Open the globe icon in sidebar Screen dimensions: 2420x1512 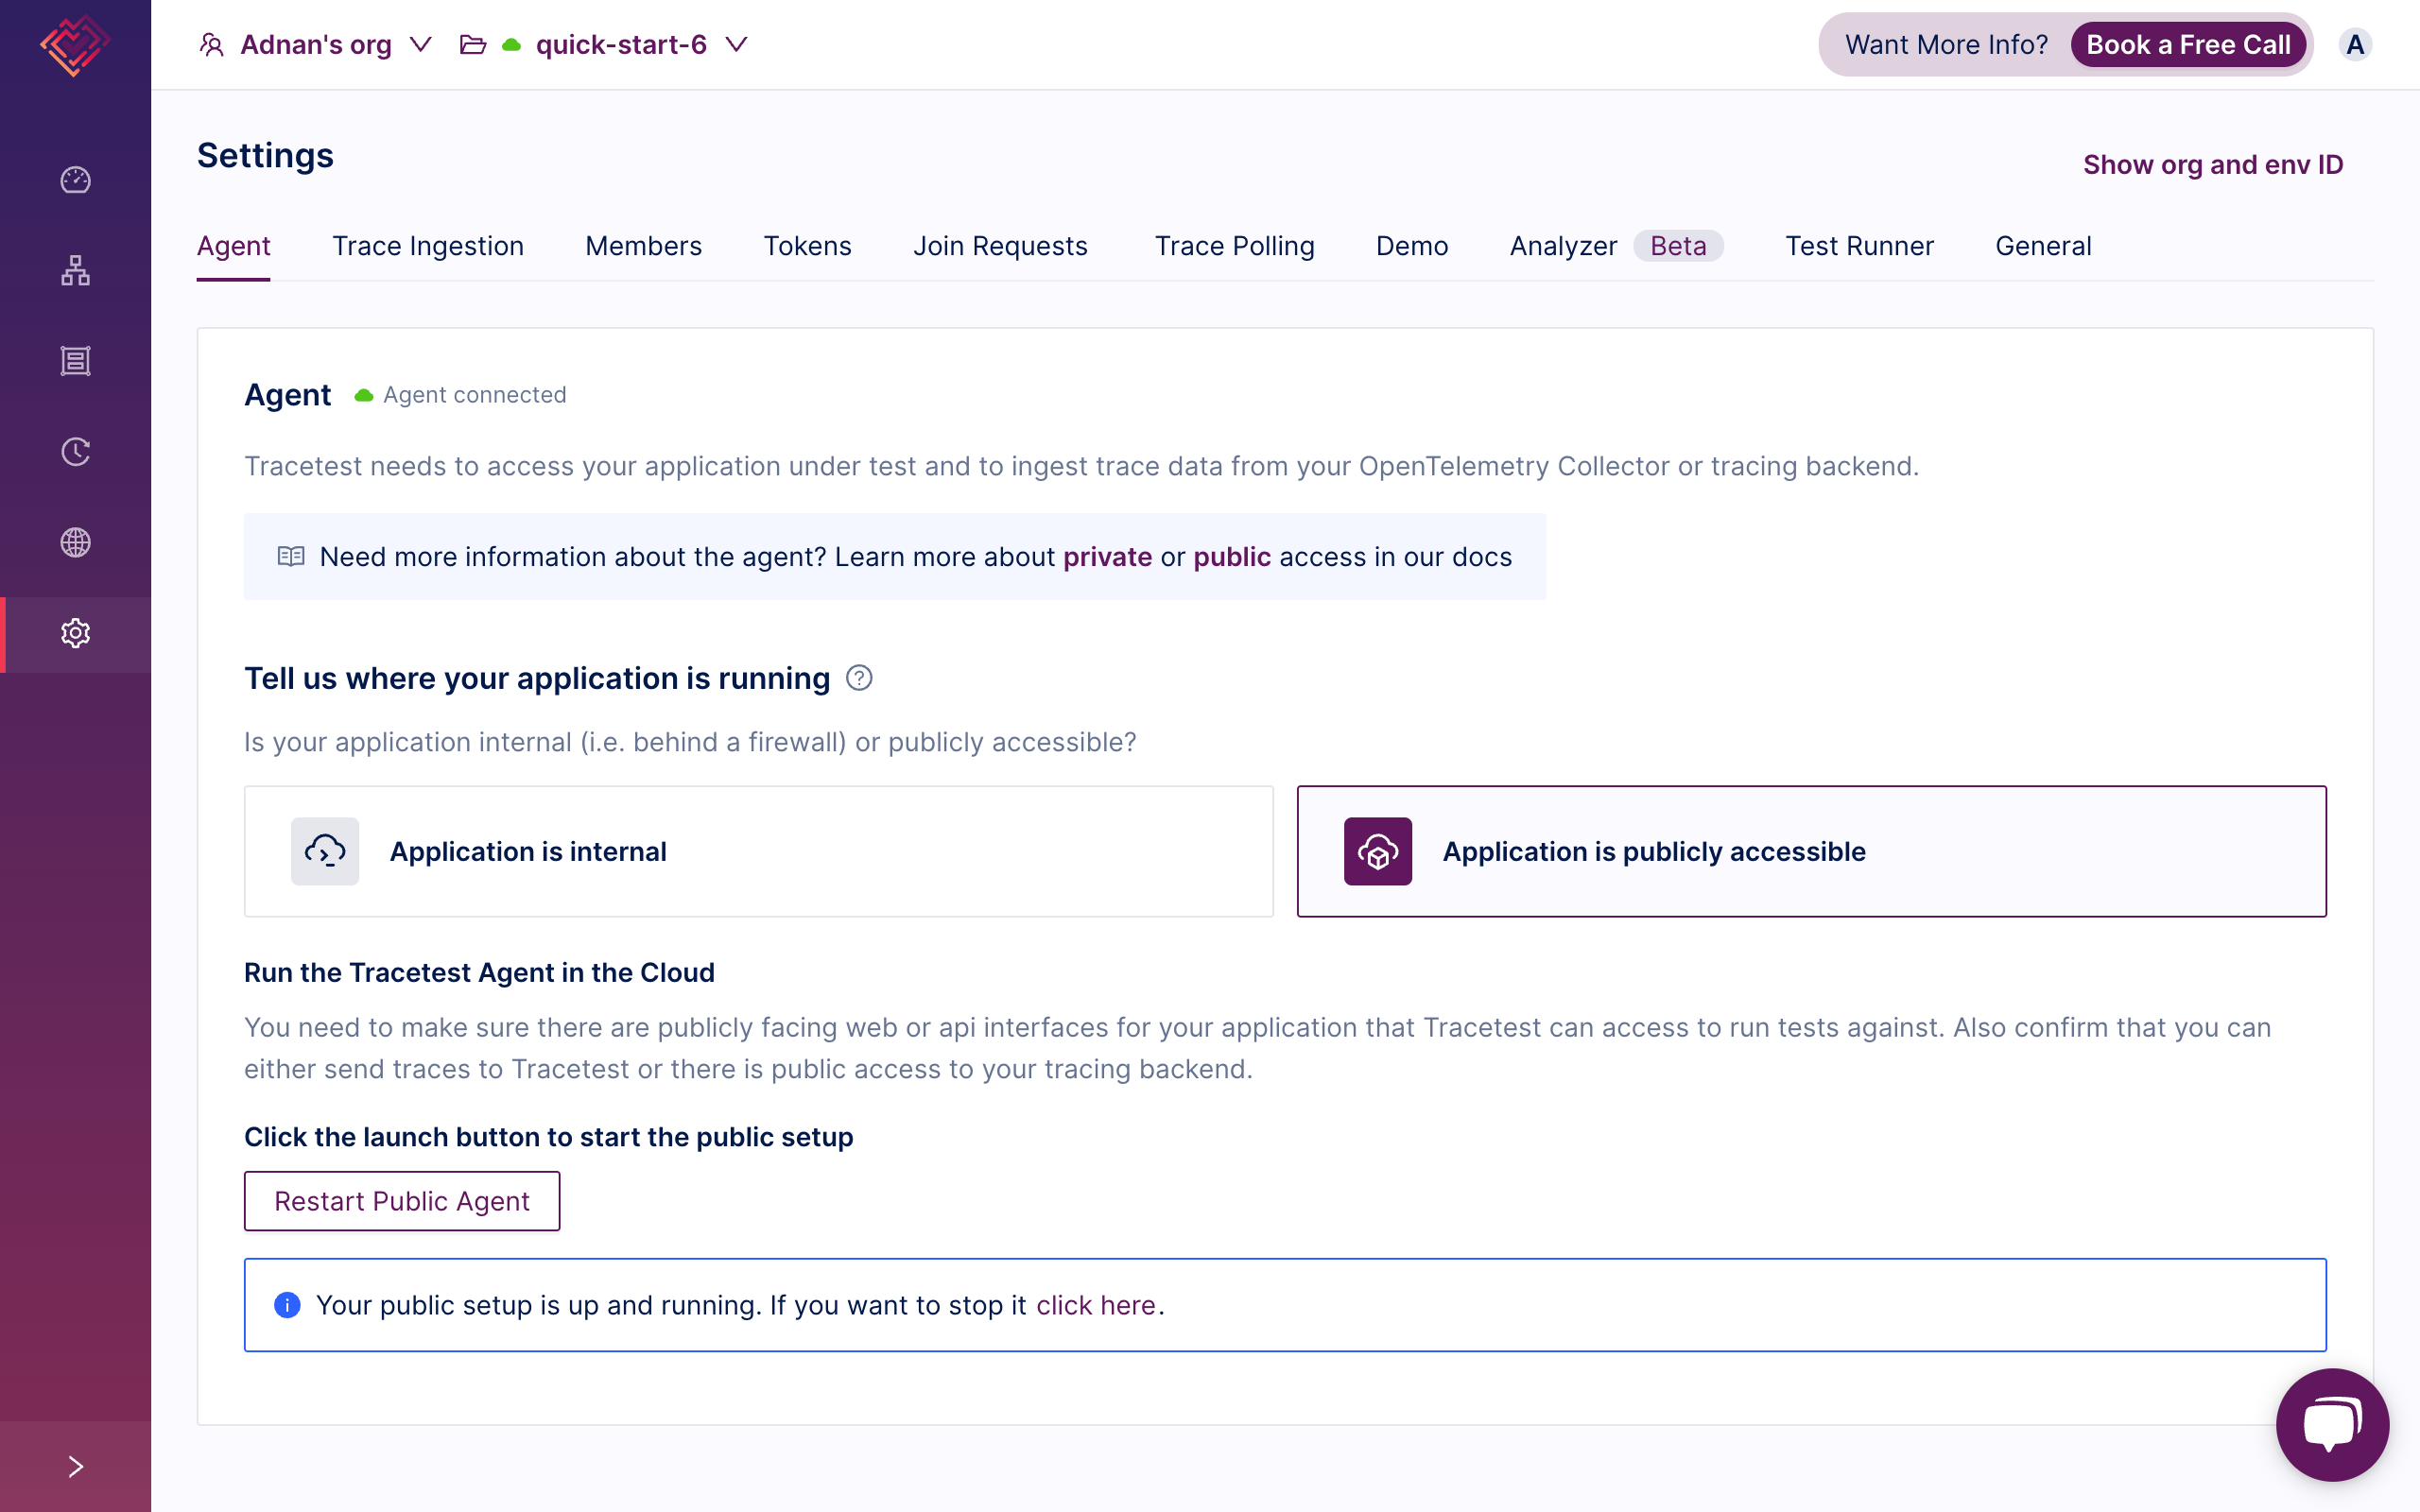point(75,542)
